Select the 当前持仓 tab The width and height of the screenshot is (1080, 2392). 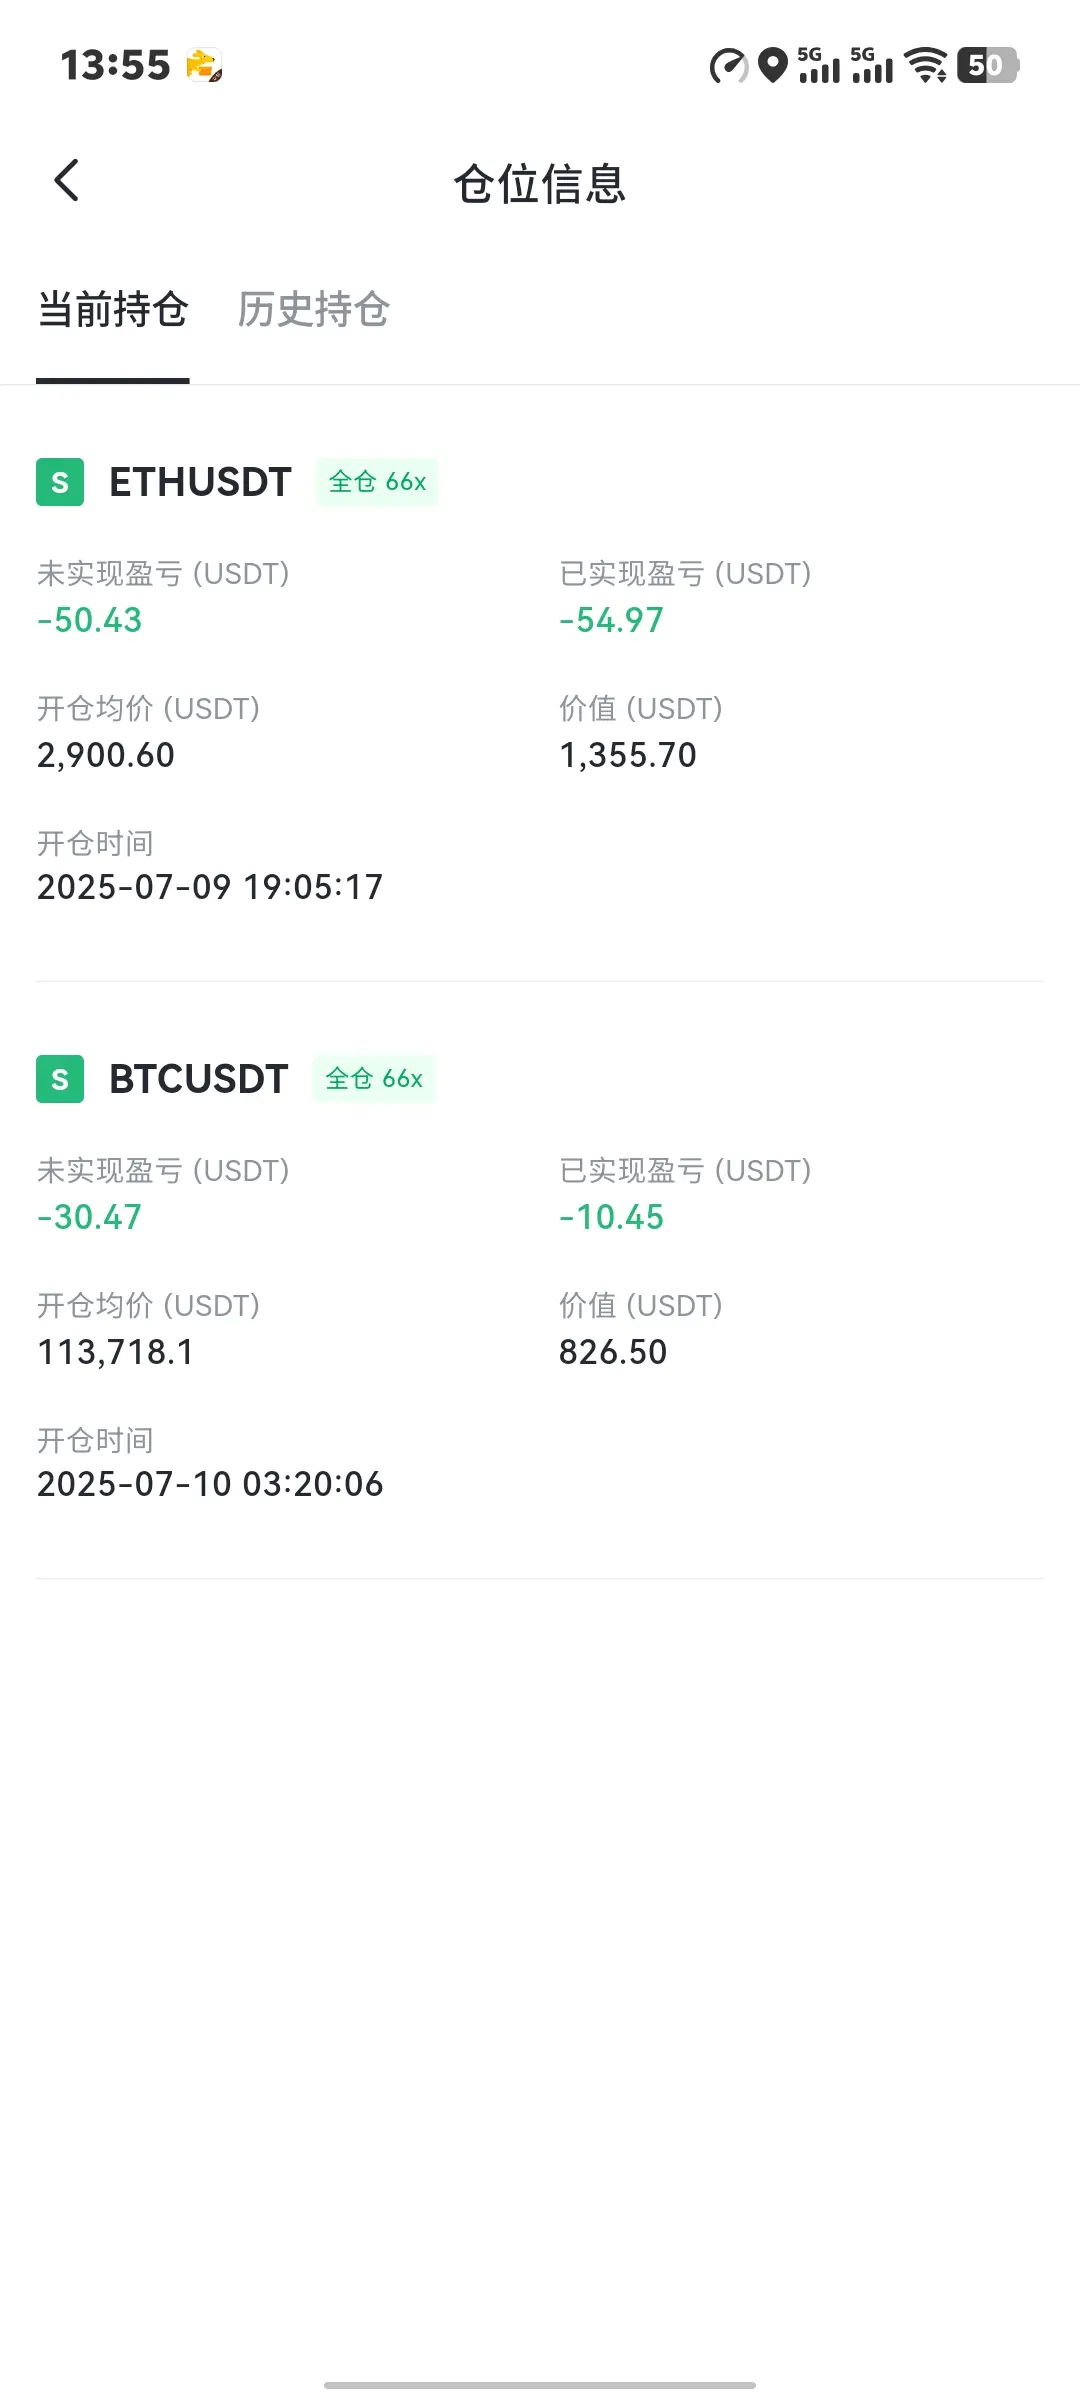[x=113, y=309]
